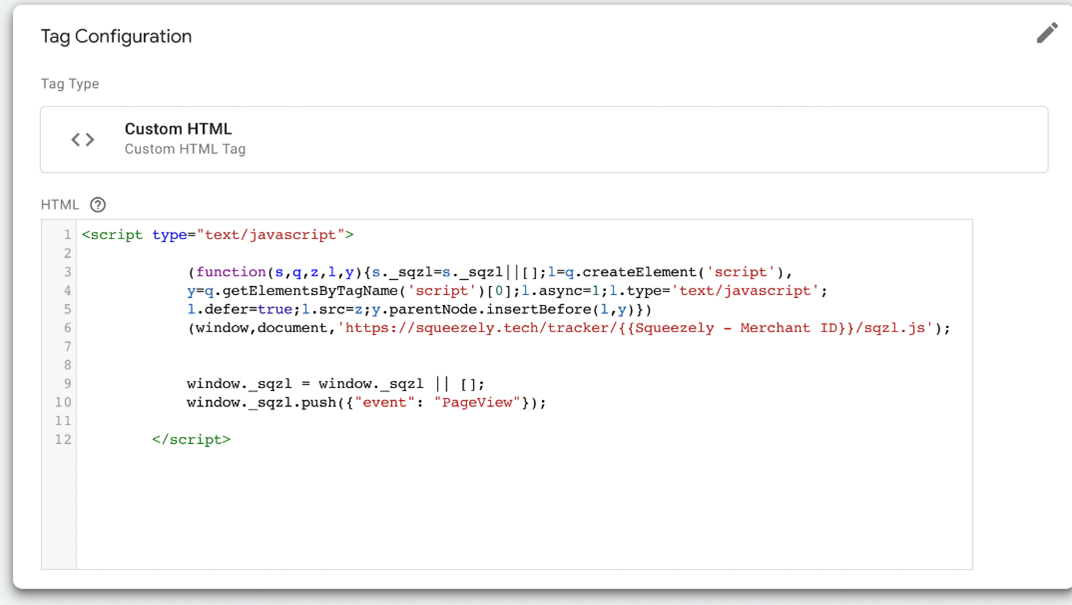
Task: Select the Custom HTML angle-brackets icon
Action: [x=82, y=139]
